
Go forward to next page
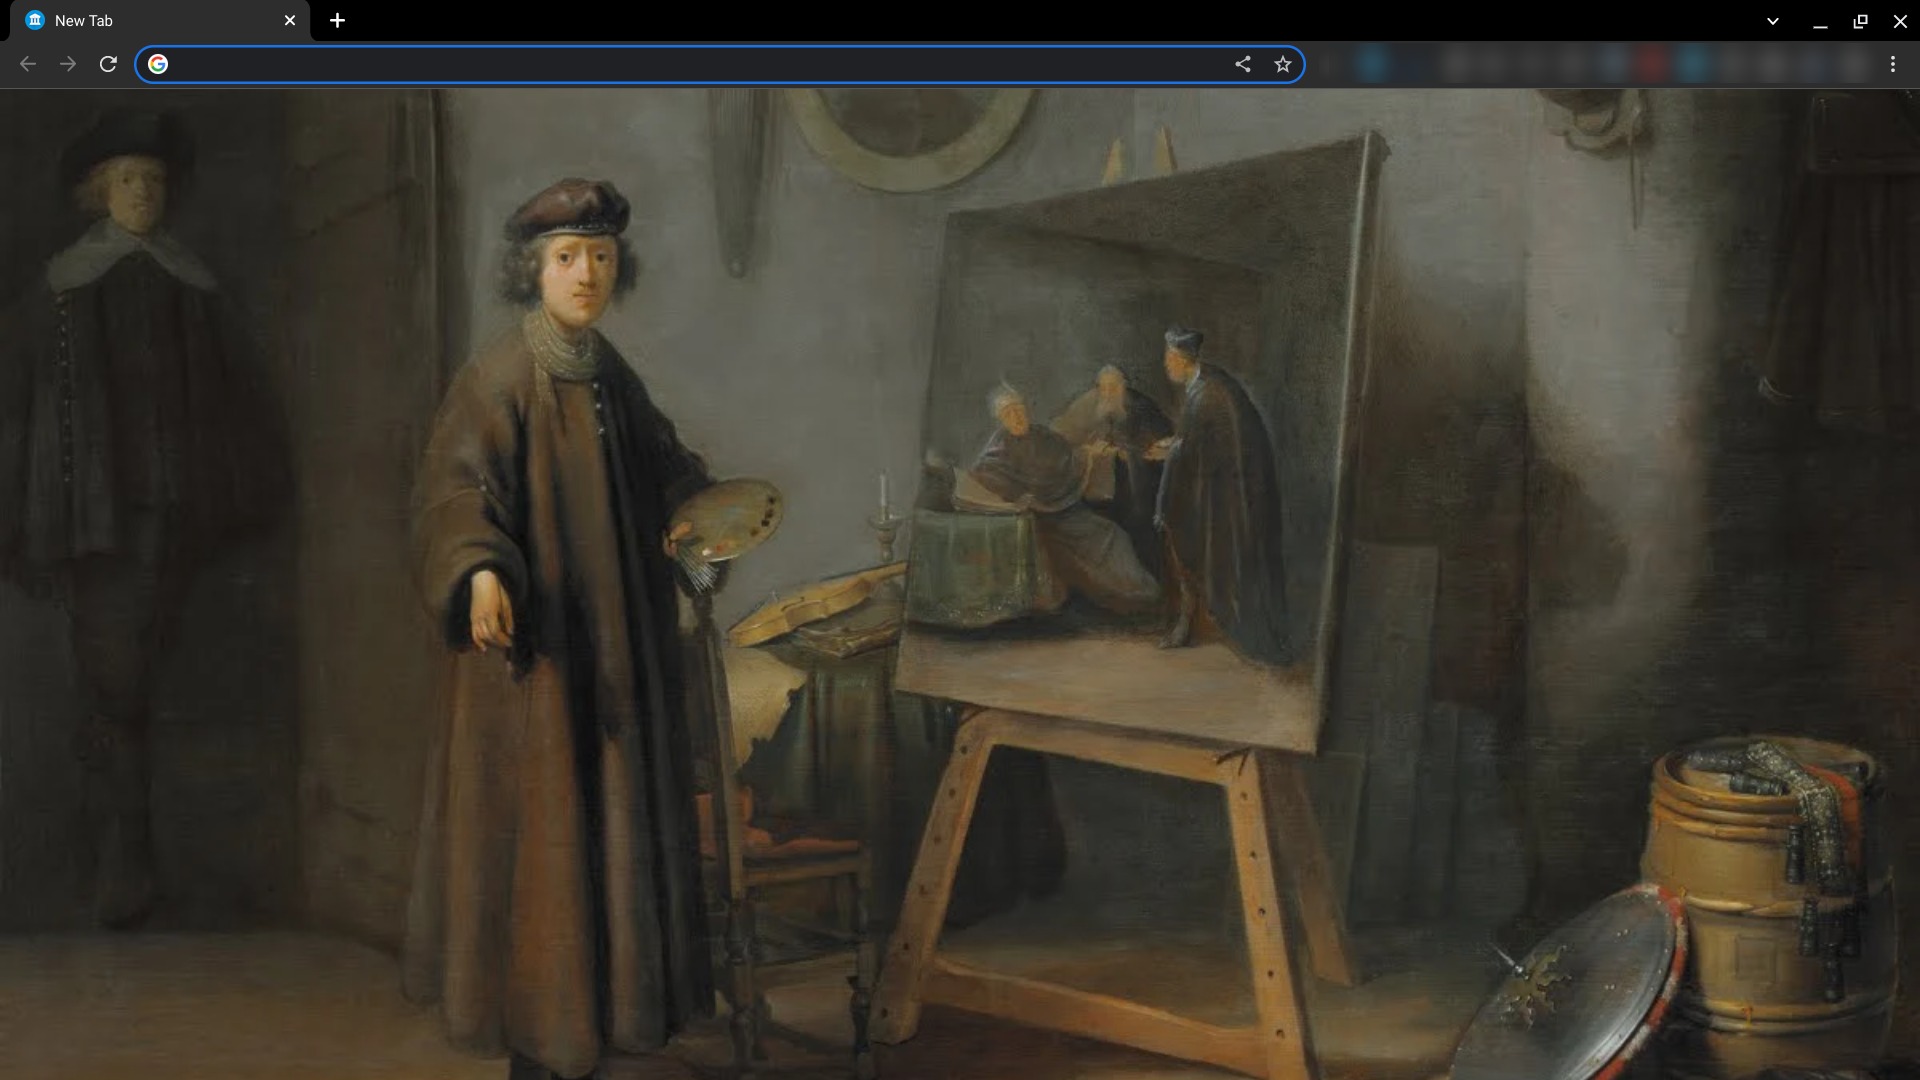point(68,64)
